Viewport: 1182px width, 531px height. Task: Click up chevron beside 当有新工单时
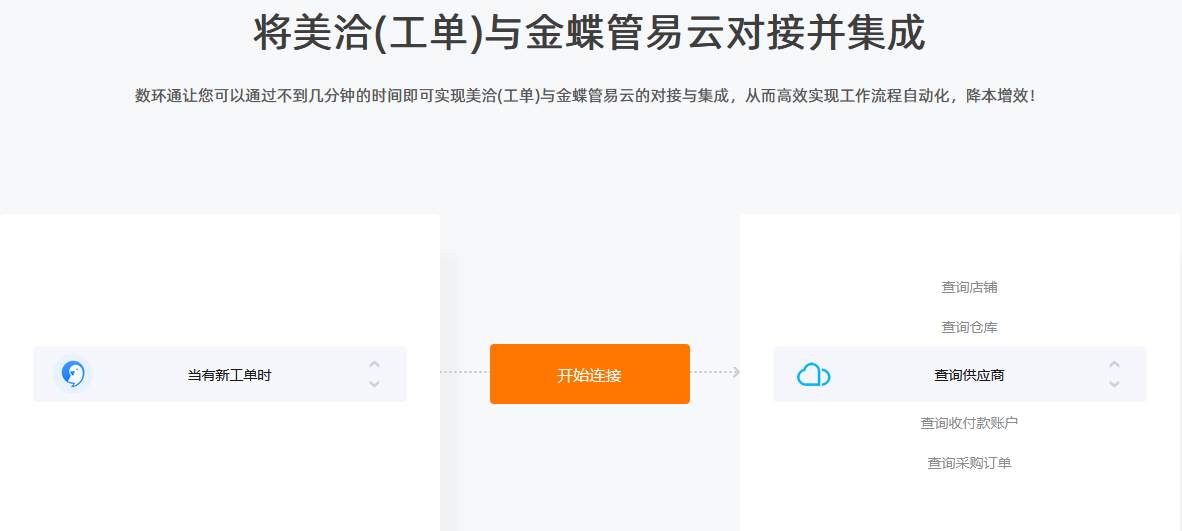pyautogui.click(x=374, y=364)
